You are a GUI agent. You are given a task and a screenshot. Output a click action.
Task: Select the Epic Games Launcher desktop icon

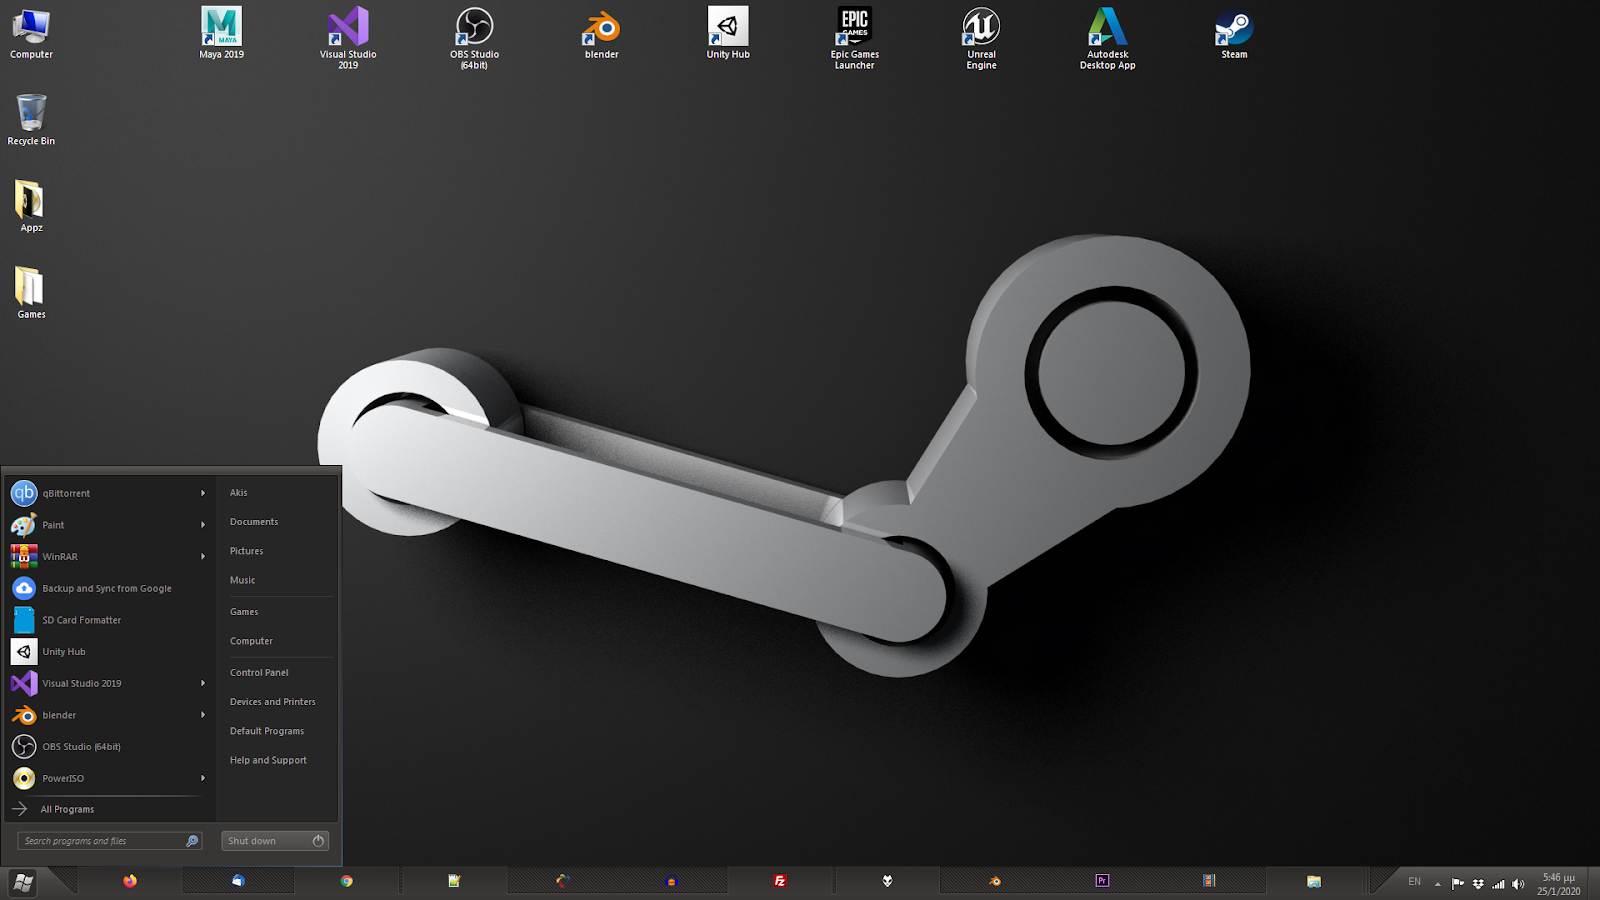pyautogui.click(x=855, y=38)
